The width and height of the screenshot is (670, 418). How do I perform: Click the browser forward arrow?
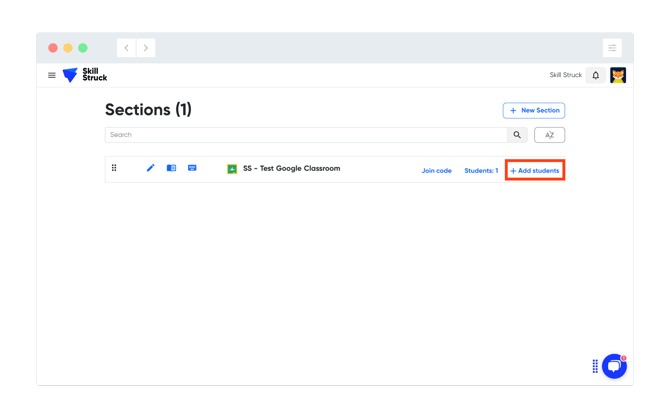click(146, 48)
